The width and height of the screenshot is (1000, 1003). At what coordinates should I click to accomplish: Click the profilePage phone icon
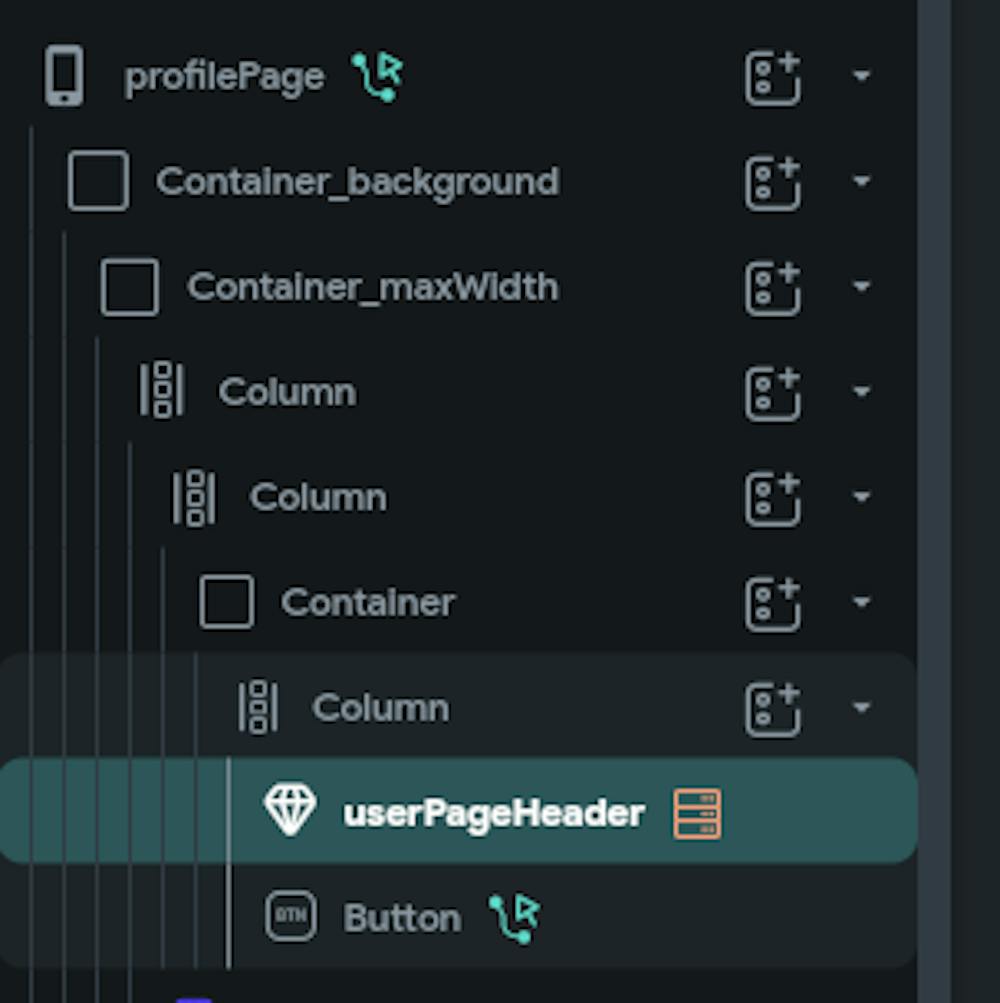[64, 77]
